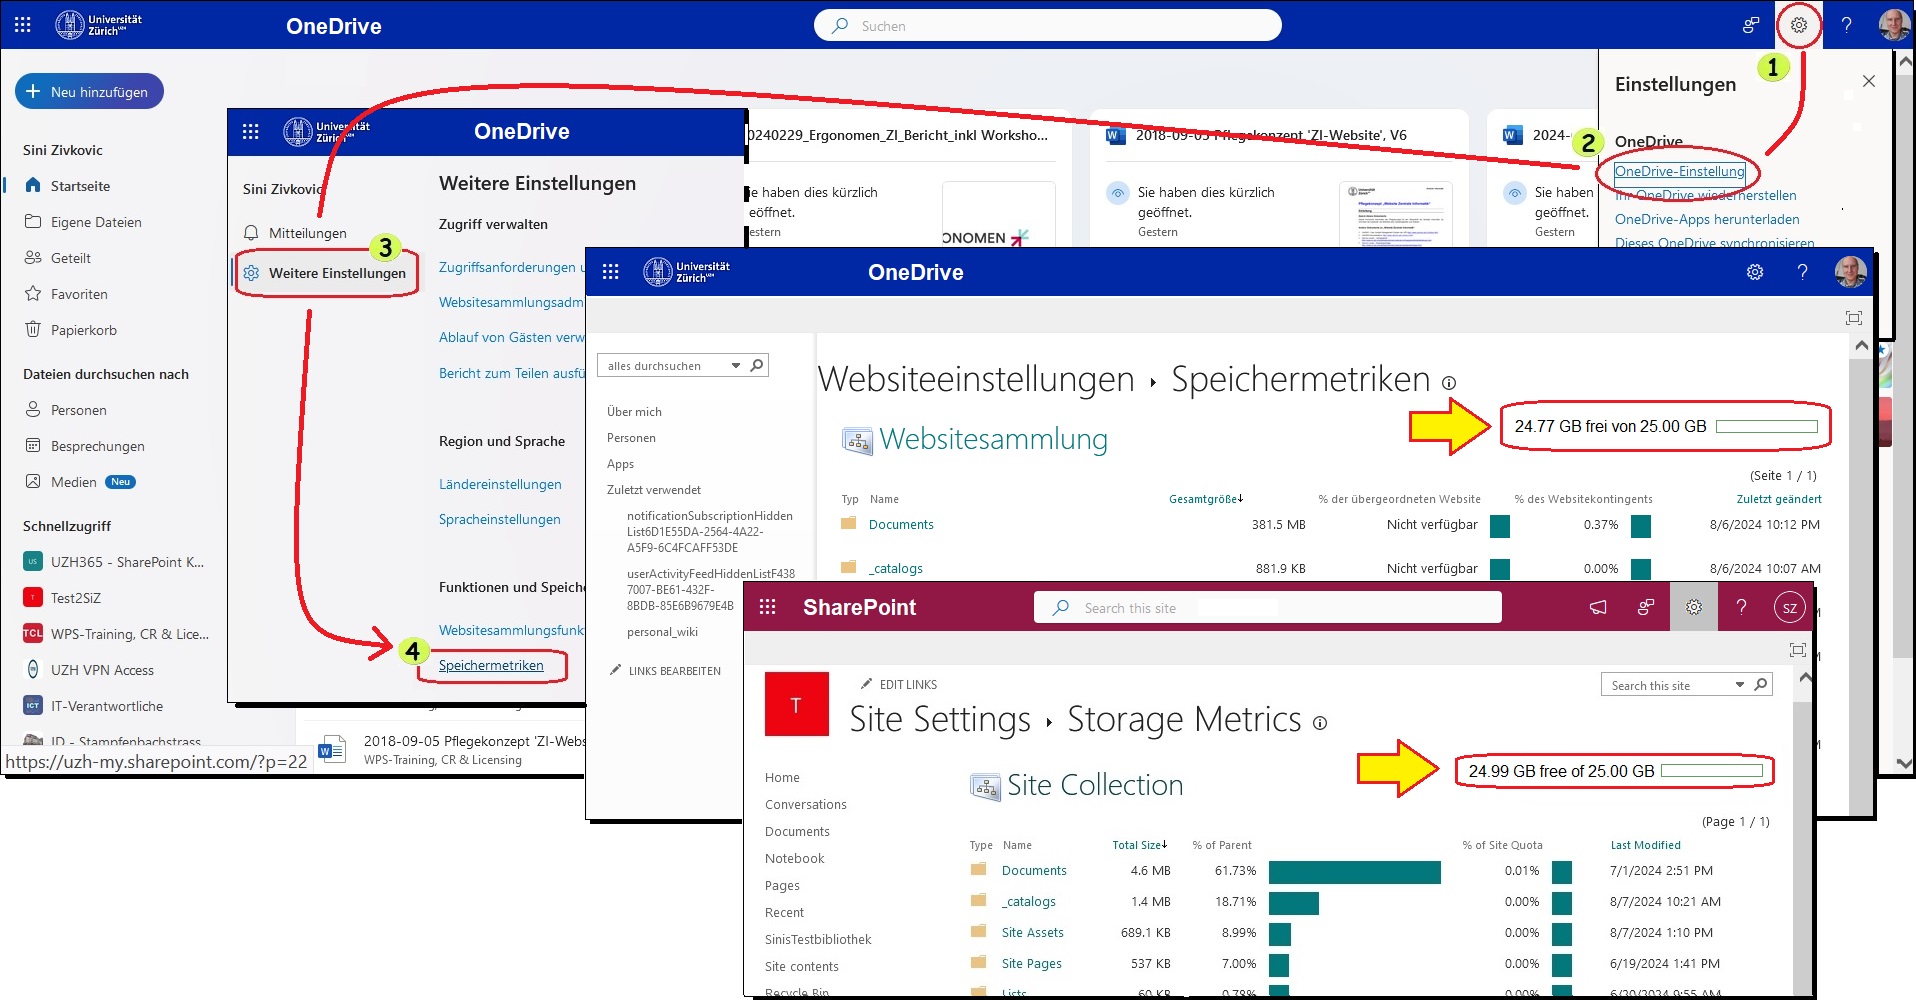Image resolution: width=1916 pixels, height=1000 pixels.
Task: Toggle the Gesamtgröße sort order arrow
Action: click(x=1240, y=498)
